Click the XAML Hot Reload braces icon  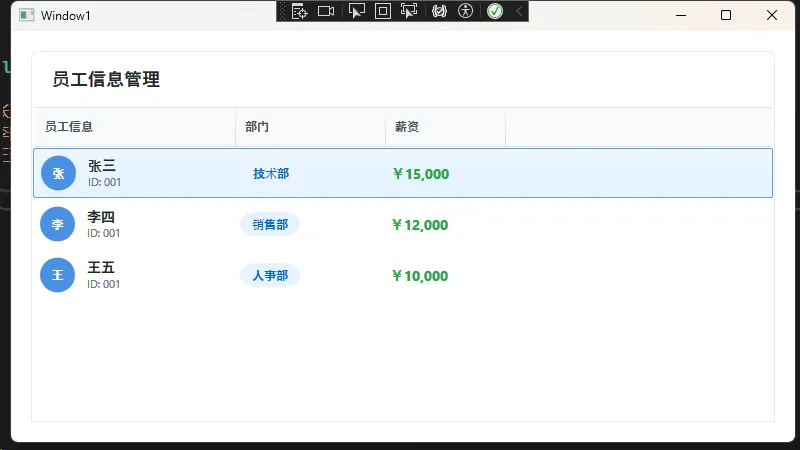439,11
